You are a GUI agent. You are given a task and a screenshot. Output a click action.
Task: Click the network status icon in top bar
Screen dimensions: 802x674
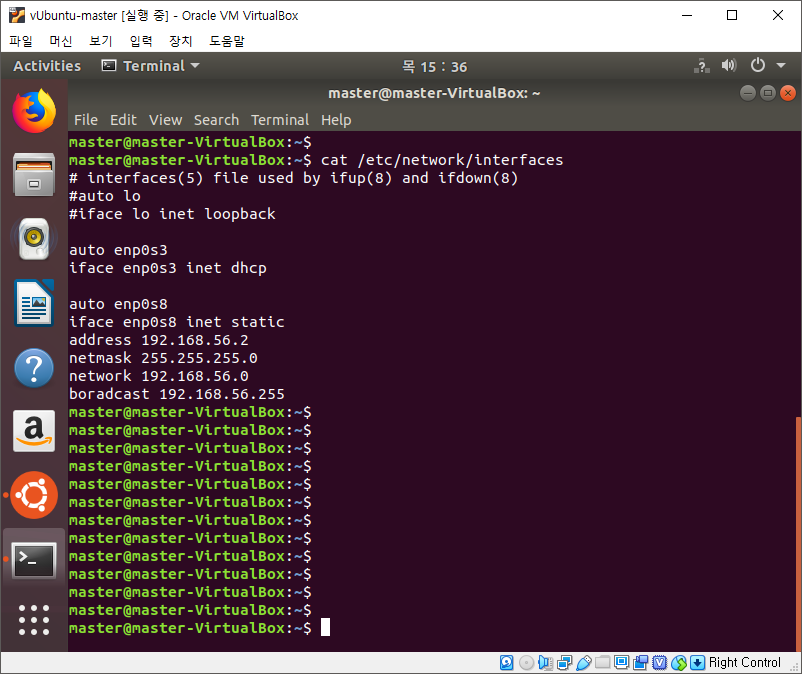click(701, 66)
